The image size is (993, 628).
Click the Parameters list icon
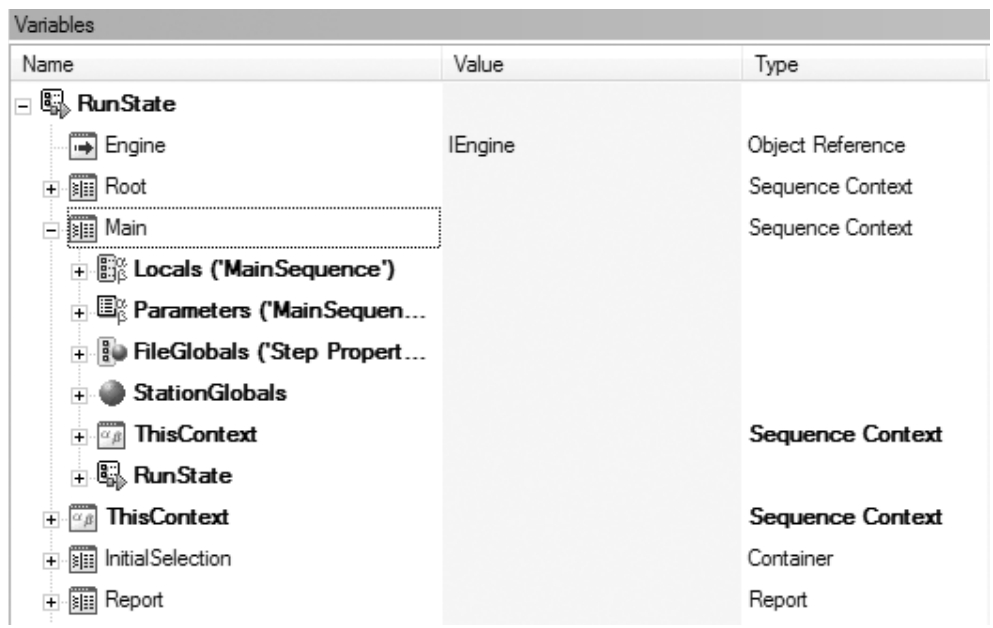coord(111,310)
